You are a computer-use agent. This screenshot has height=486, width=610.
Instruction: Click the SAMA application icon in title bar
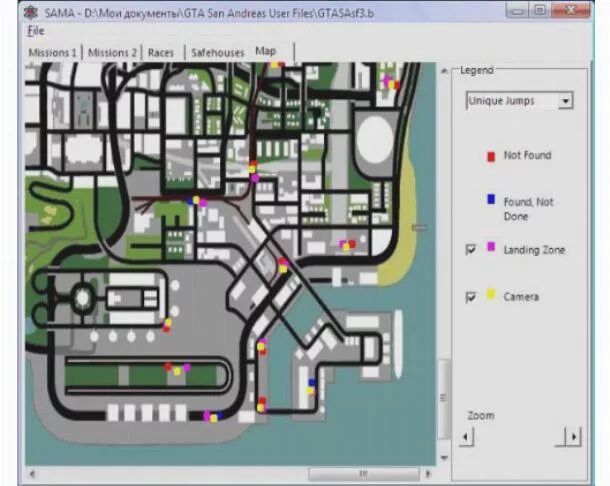pyautogui.click(x=31, y=12)
